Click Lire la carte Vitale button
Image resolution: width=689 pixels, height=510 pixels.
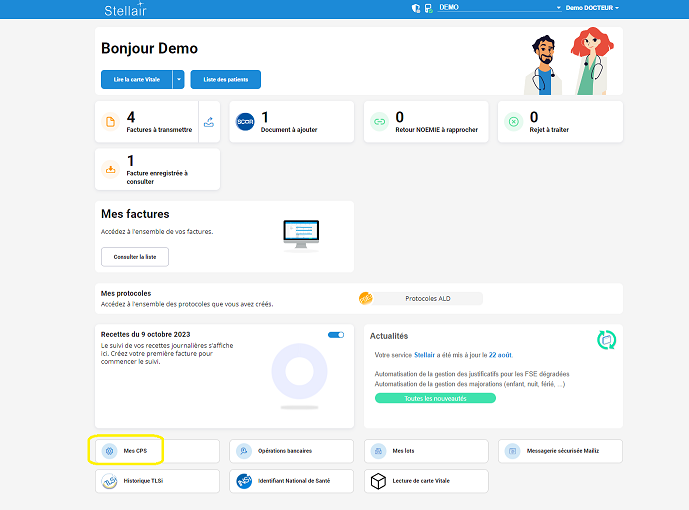[136, 80]
